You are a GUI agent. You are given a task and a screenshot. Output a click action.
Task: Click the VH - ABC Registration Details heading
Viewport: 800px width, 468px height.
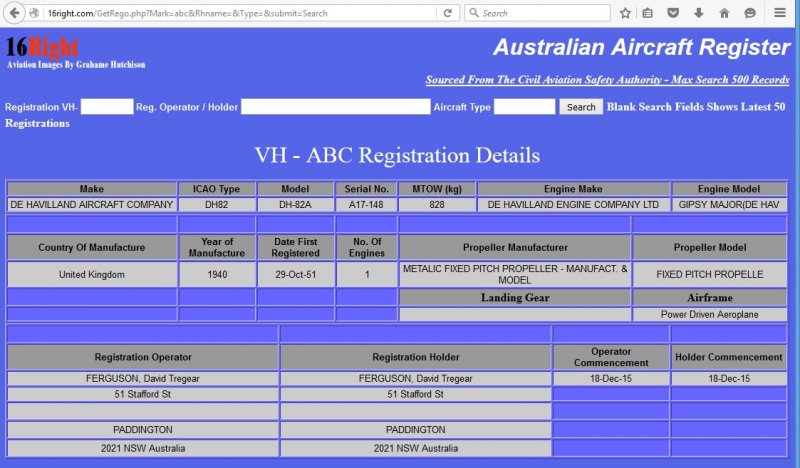pos(397,155)
